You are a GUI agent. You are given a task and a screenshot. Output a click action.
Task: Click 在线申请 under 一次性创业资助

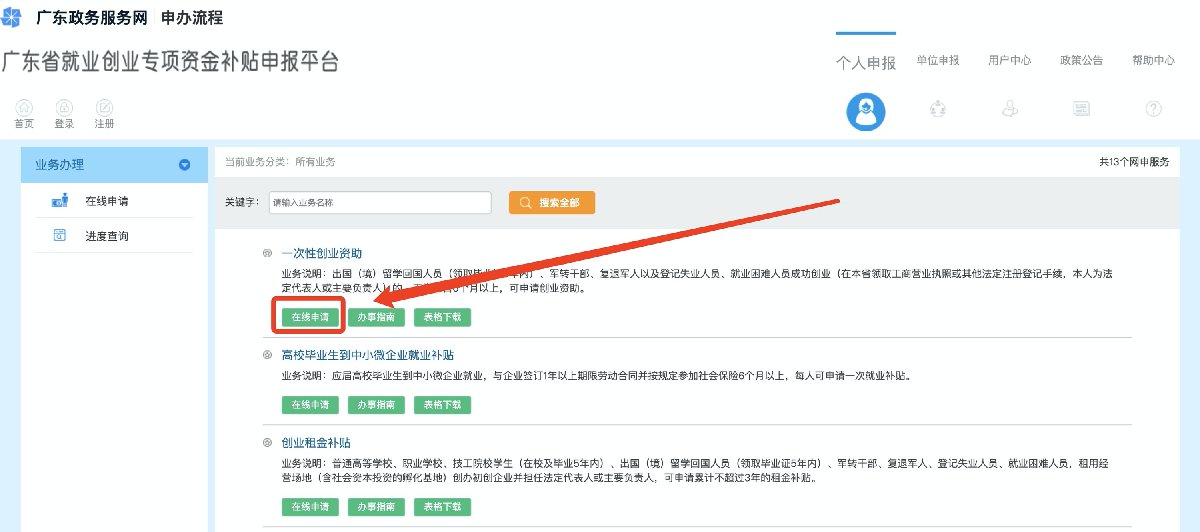[x=310, y=318]
